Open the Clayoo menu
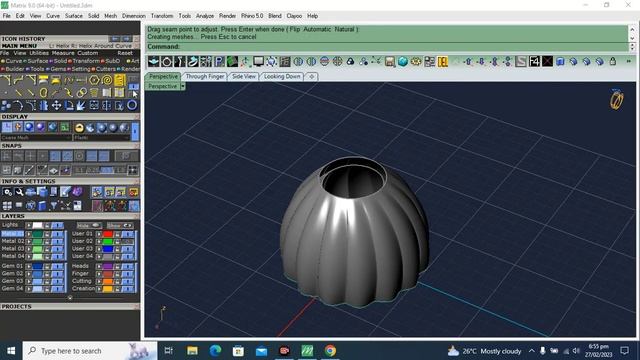 point(294,16)
